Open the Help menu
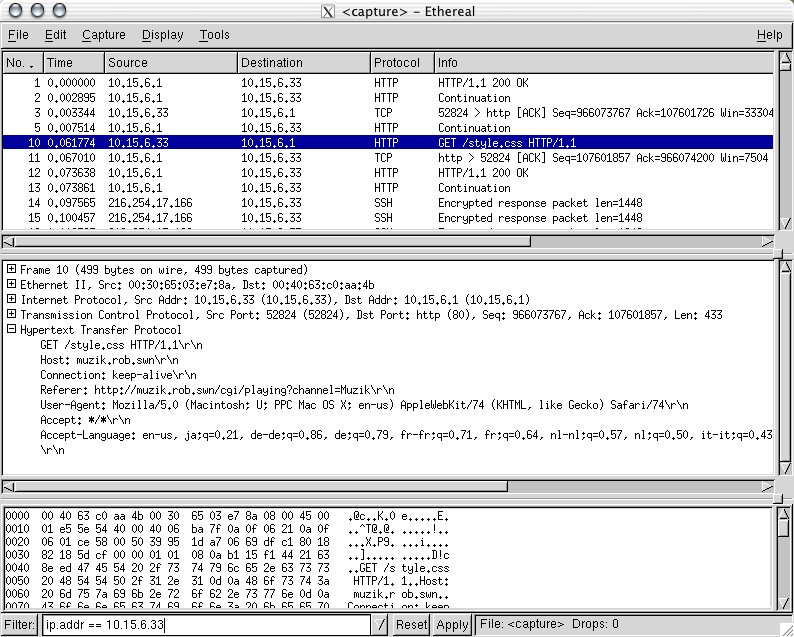The width and height of the screenshot is (794, 637). point(769,35)
